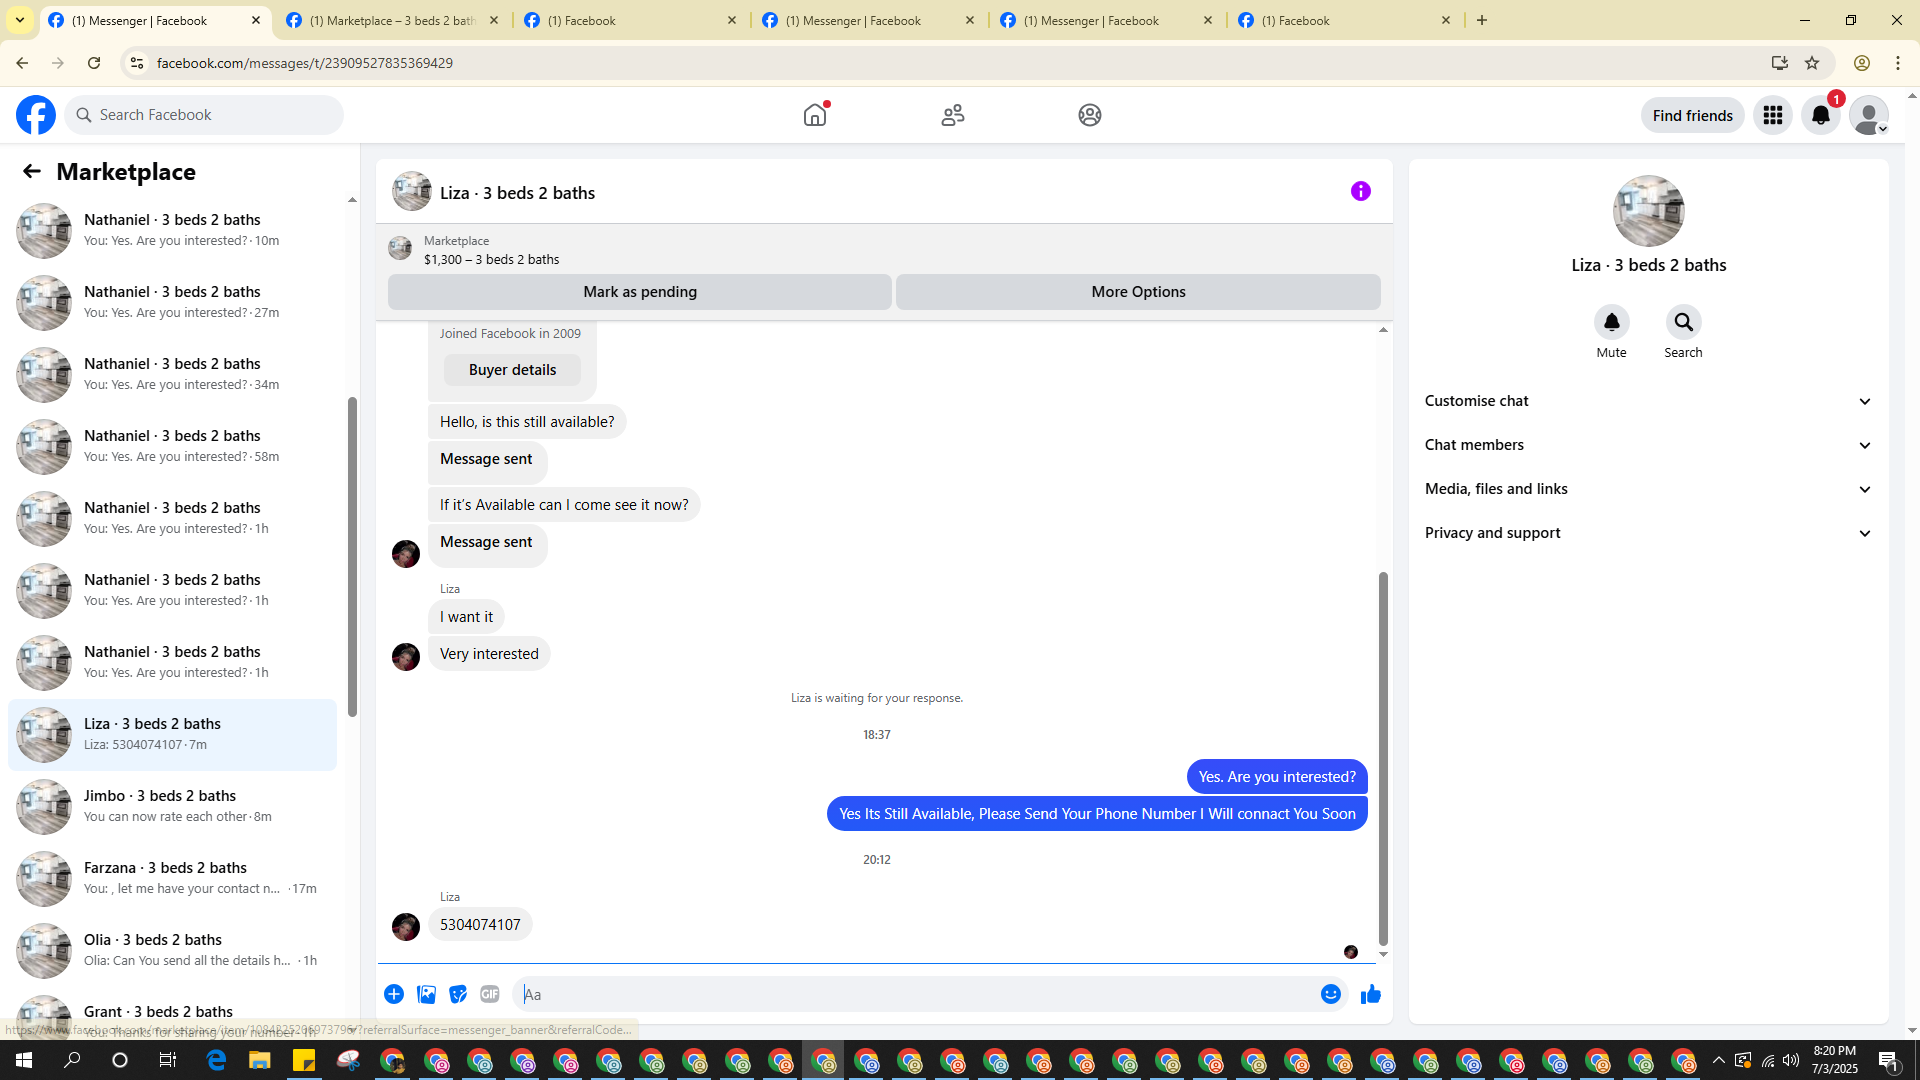Click the GIF chooser icon
1920x1080 pixels.
(x=489, y=994)
